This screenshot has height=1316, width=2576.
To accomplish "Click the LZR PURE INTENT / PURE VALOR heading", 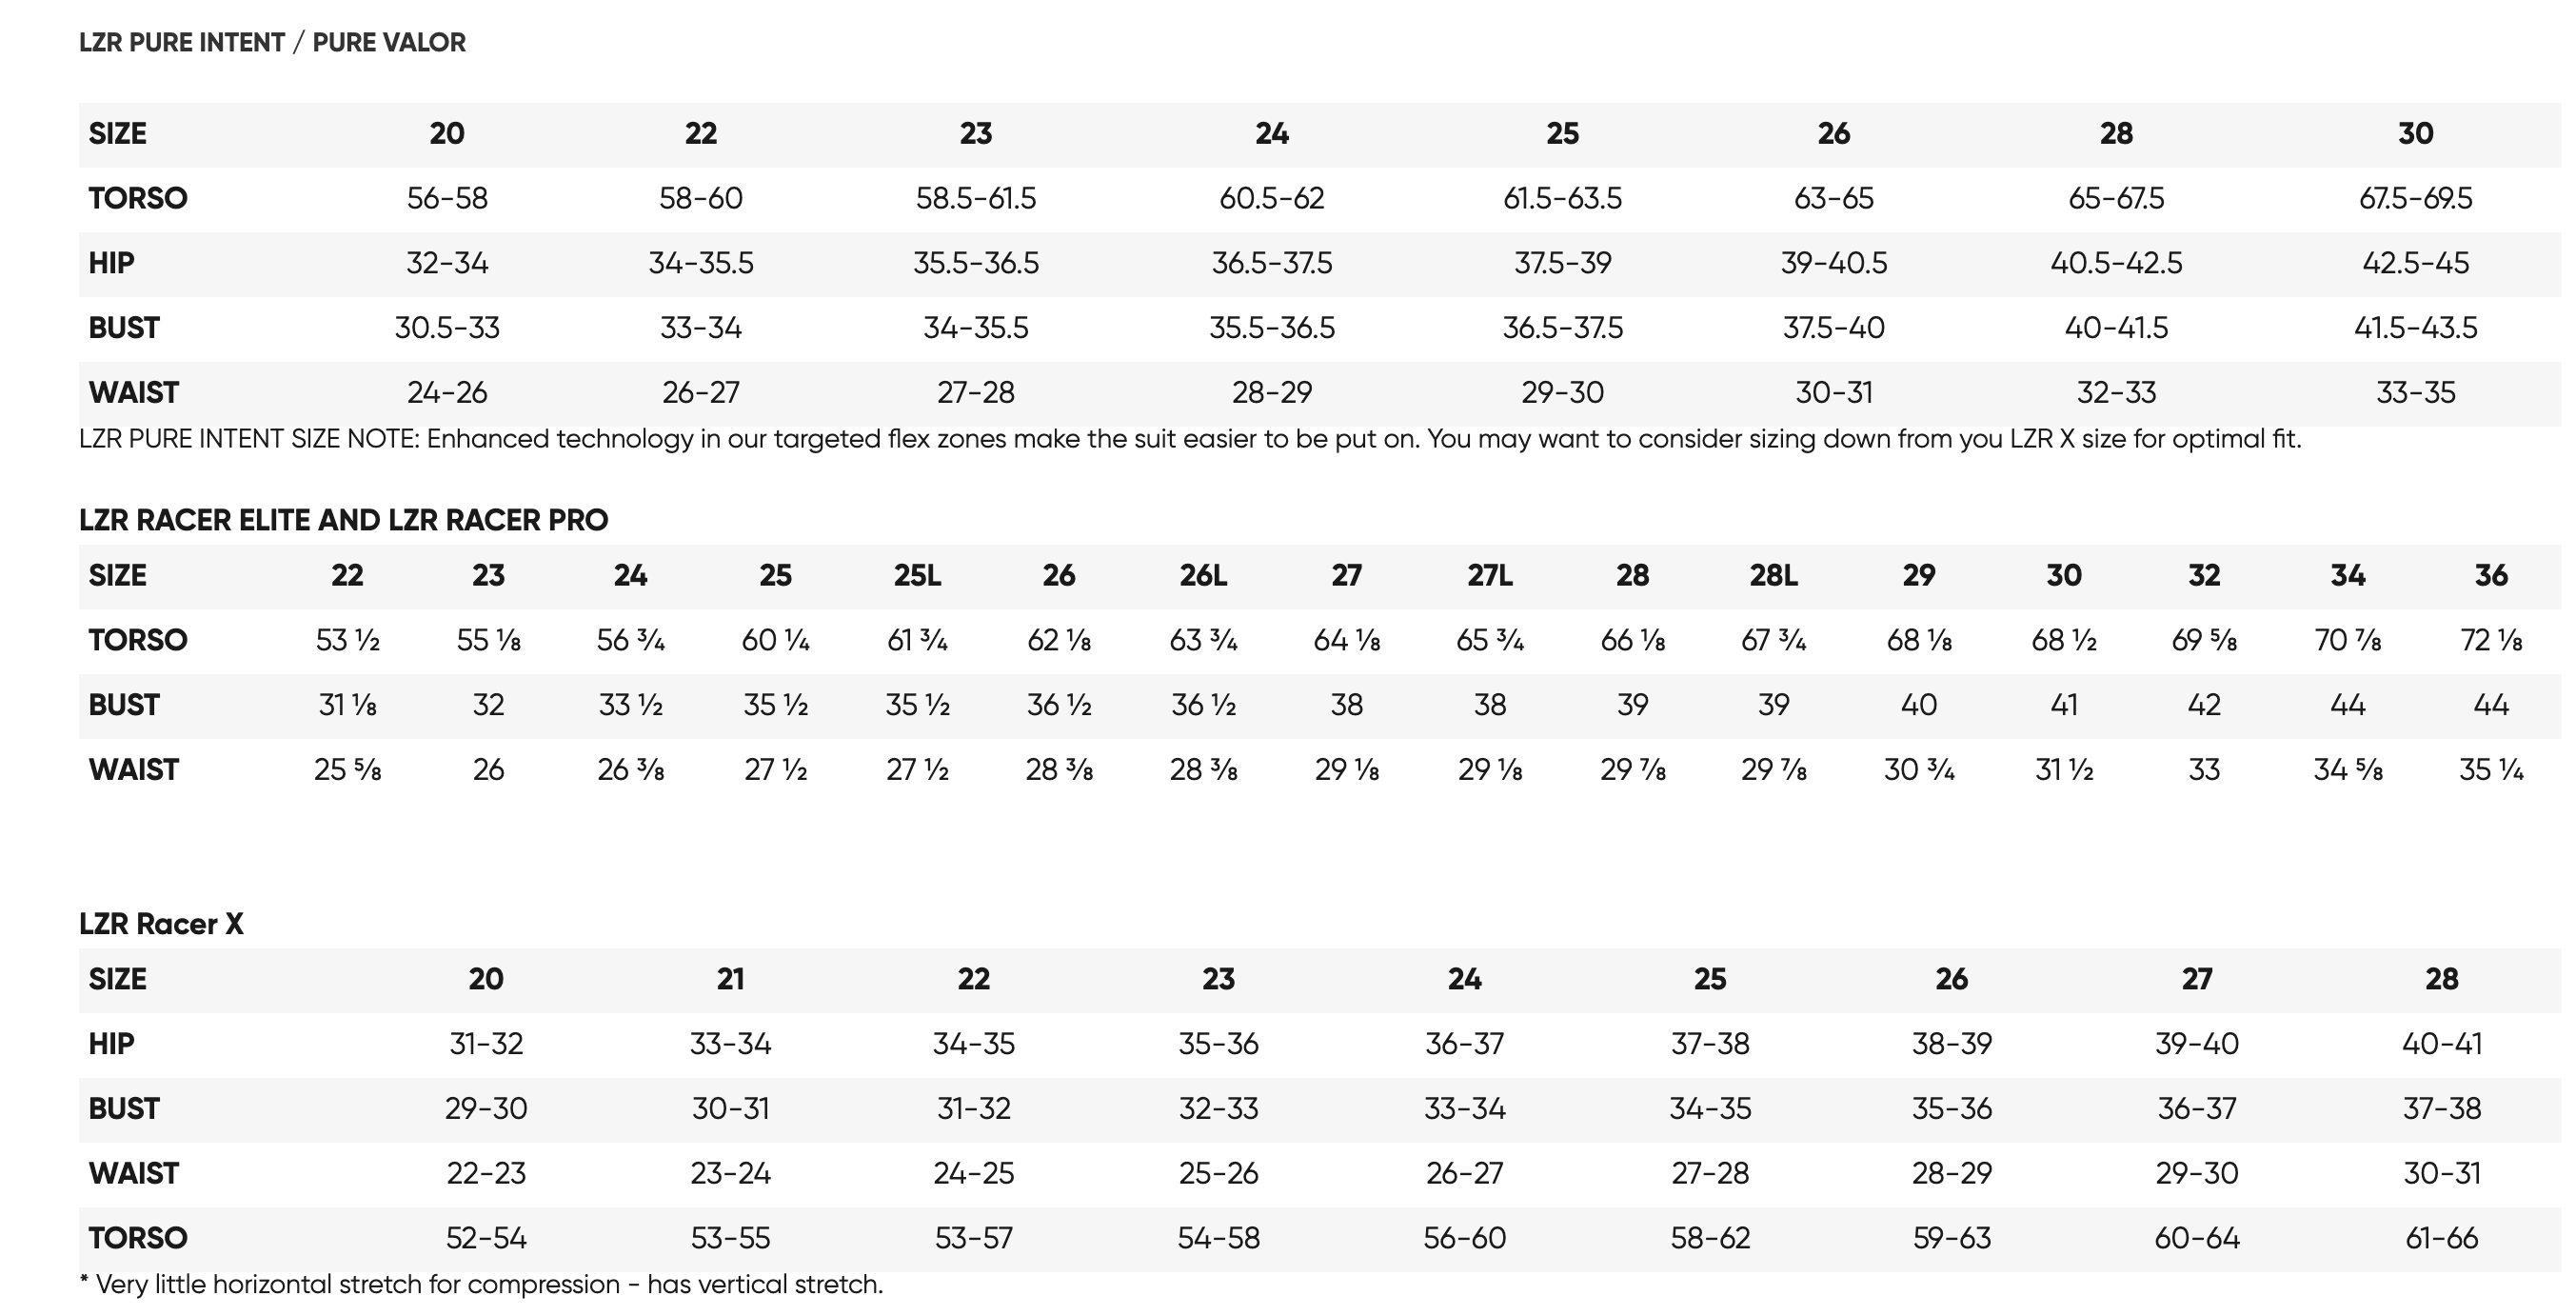I will [272, 43].
